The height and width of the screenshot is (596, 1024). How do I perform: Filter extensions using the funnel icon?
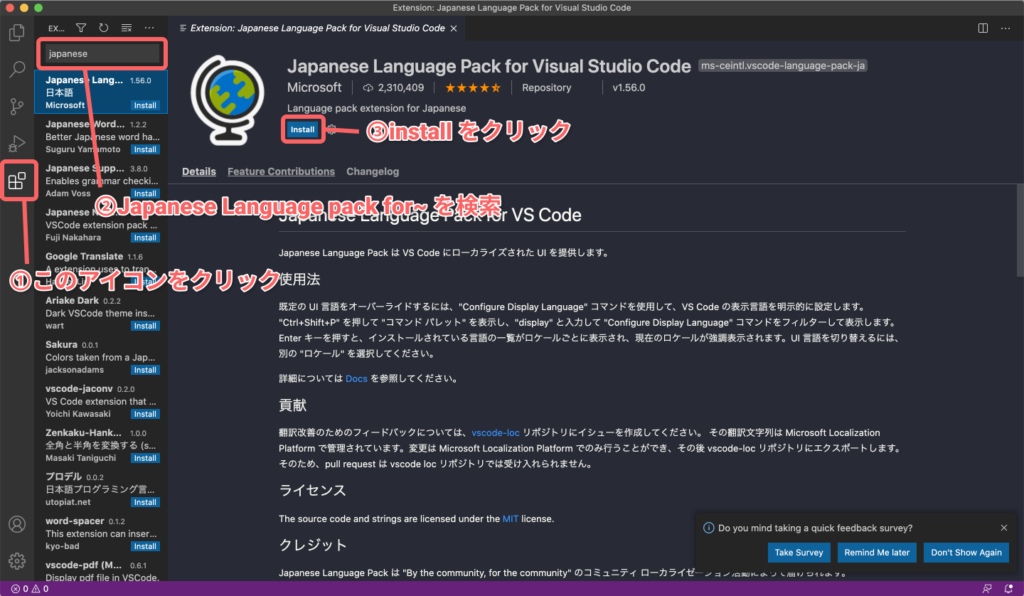(81, 28)
